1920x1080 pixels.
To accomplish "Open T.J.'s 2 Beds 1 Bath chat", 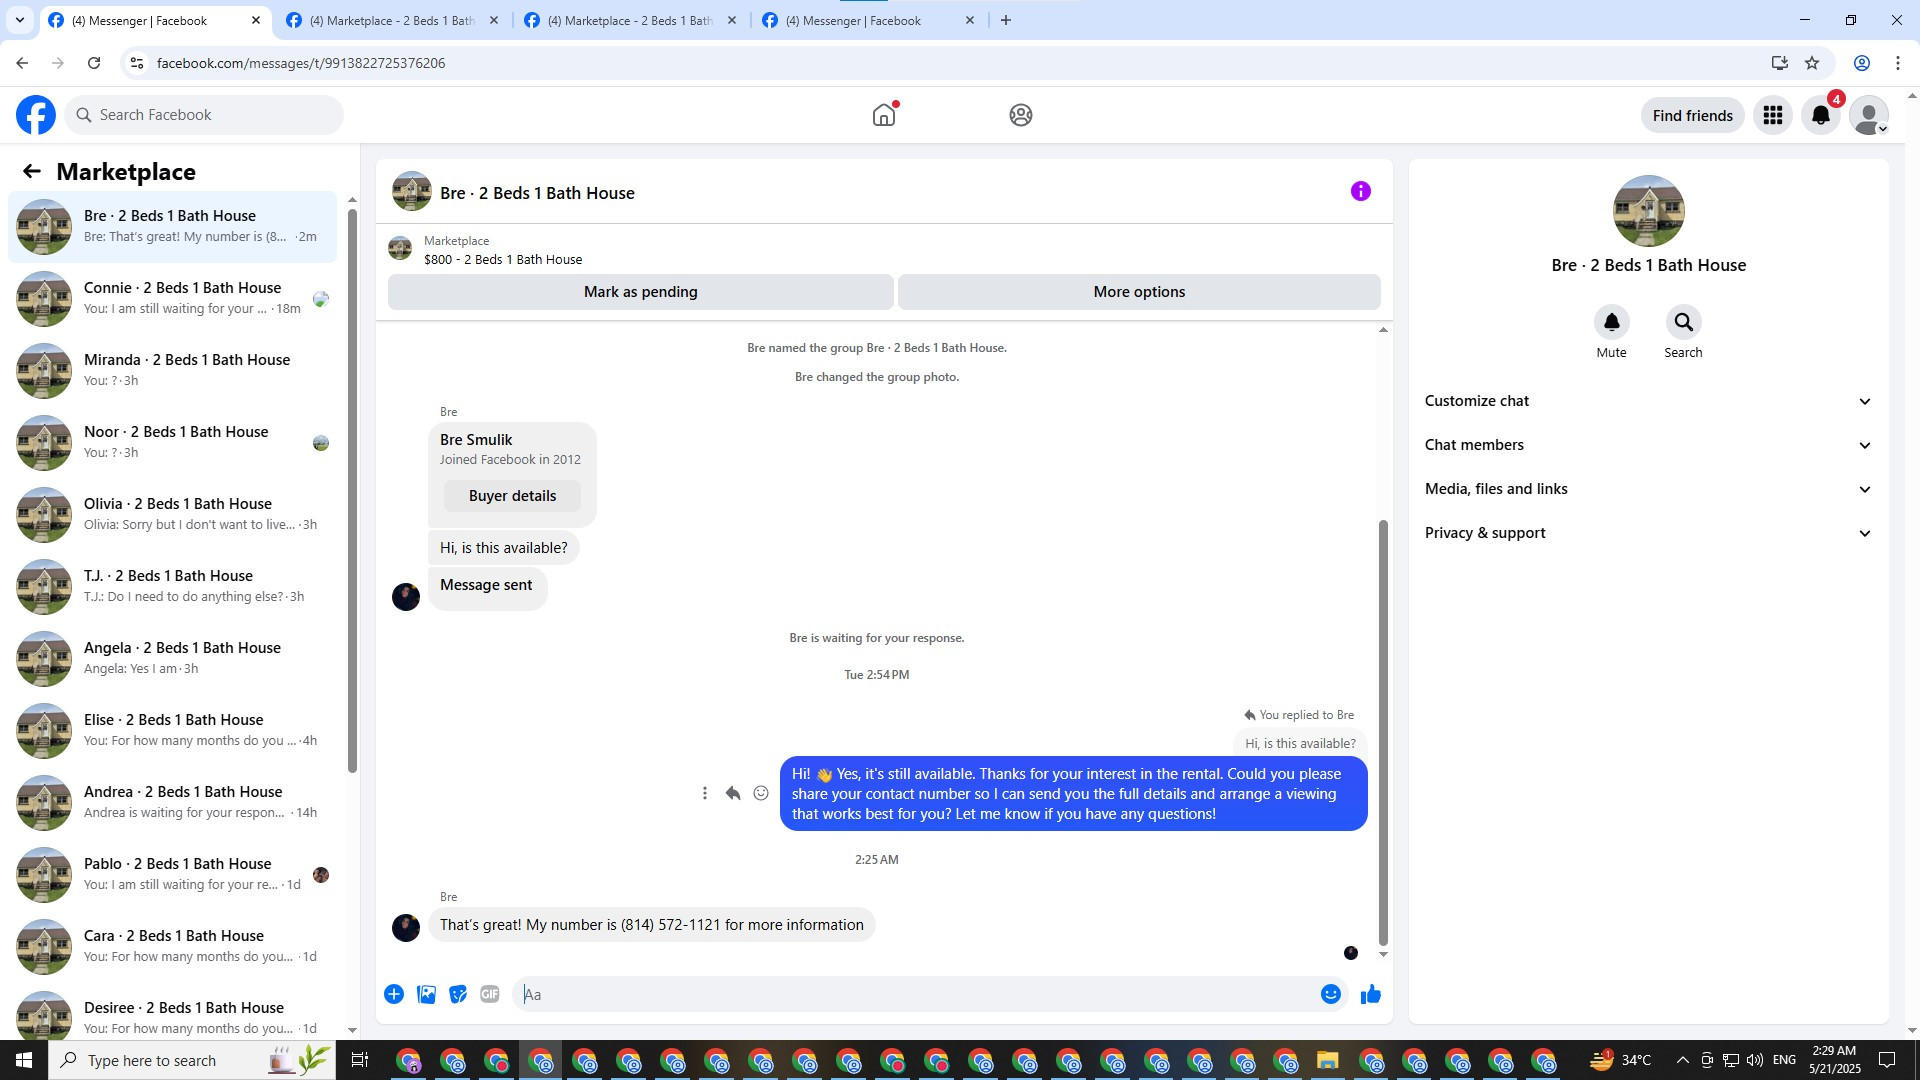I will point(172,587).
